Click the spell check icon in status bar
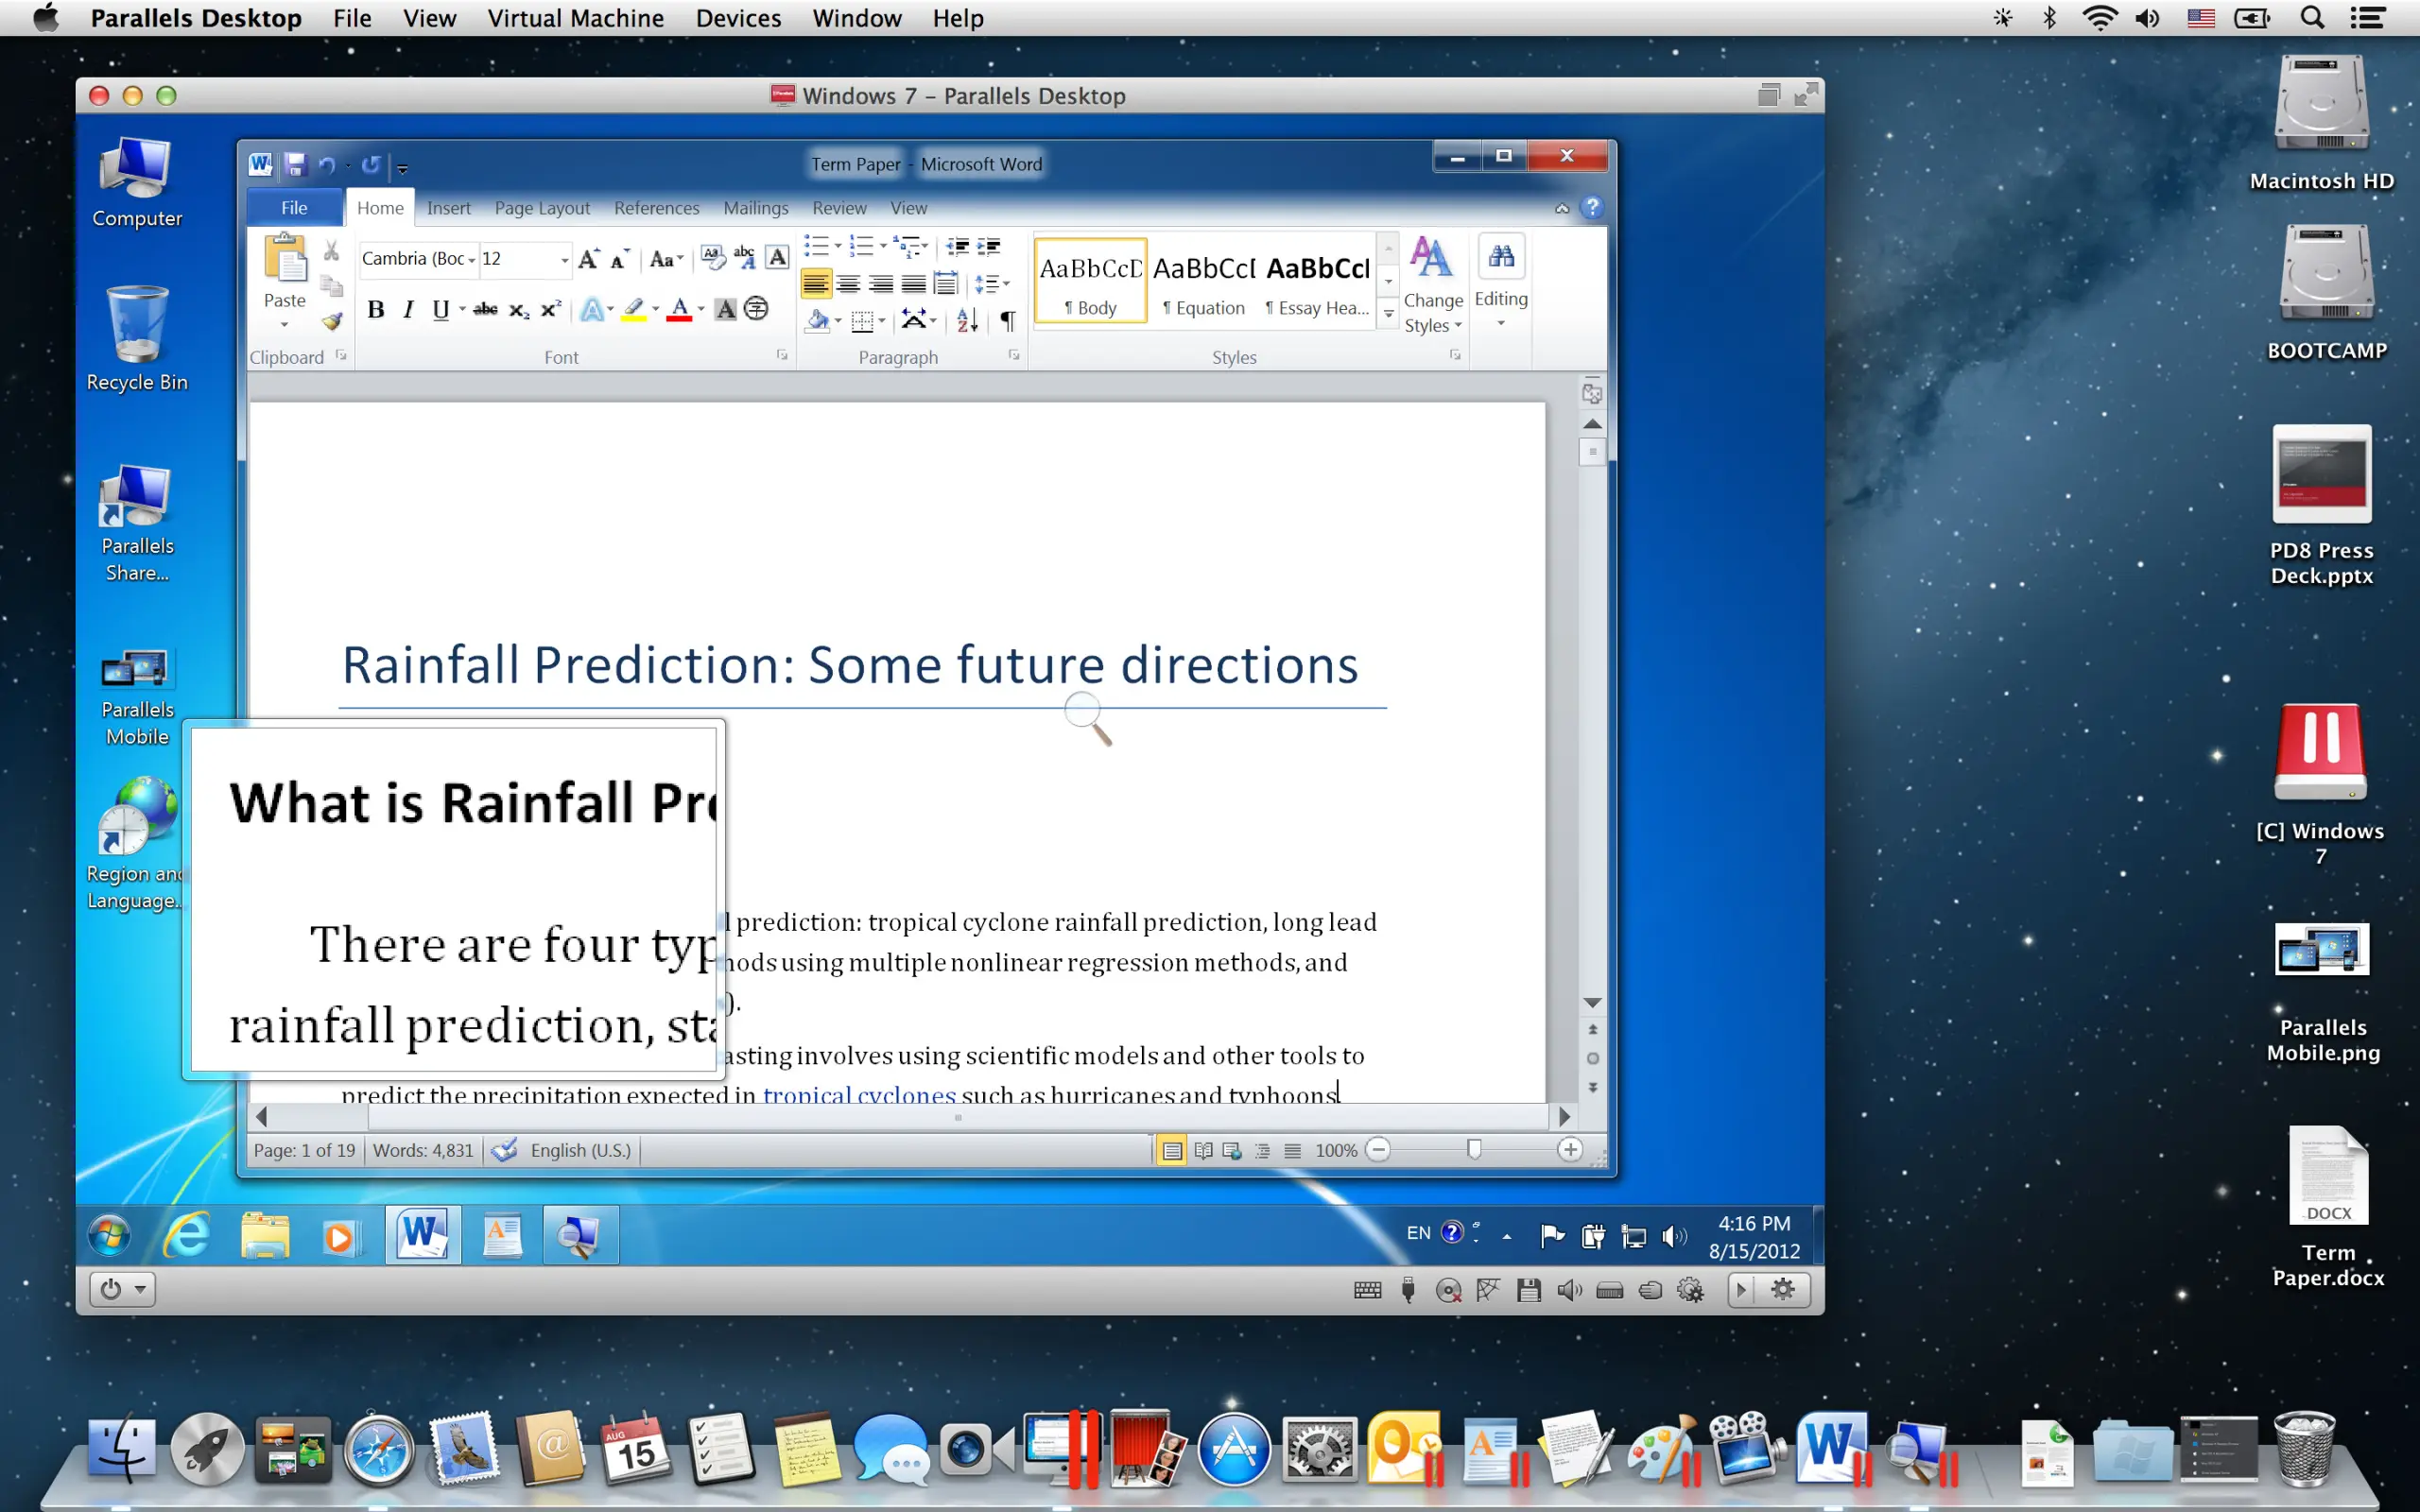This screenshot has height=1512, width=2420. [x=505, y=1150]
